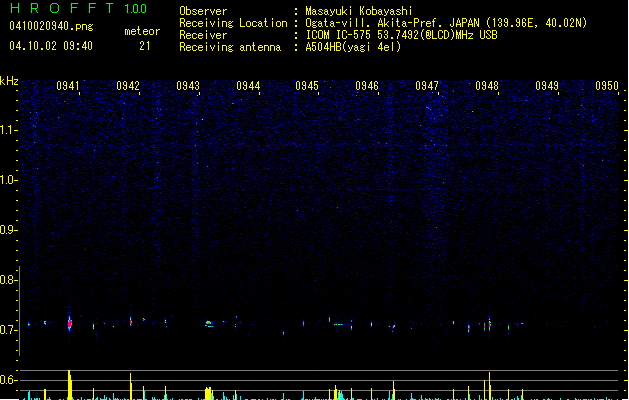Screen dimensions: 629x400
Task: Click the 0947 time marker
Action: tap(427, 86)
